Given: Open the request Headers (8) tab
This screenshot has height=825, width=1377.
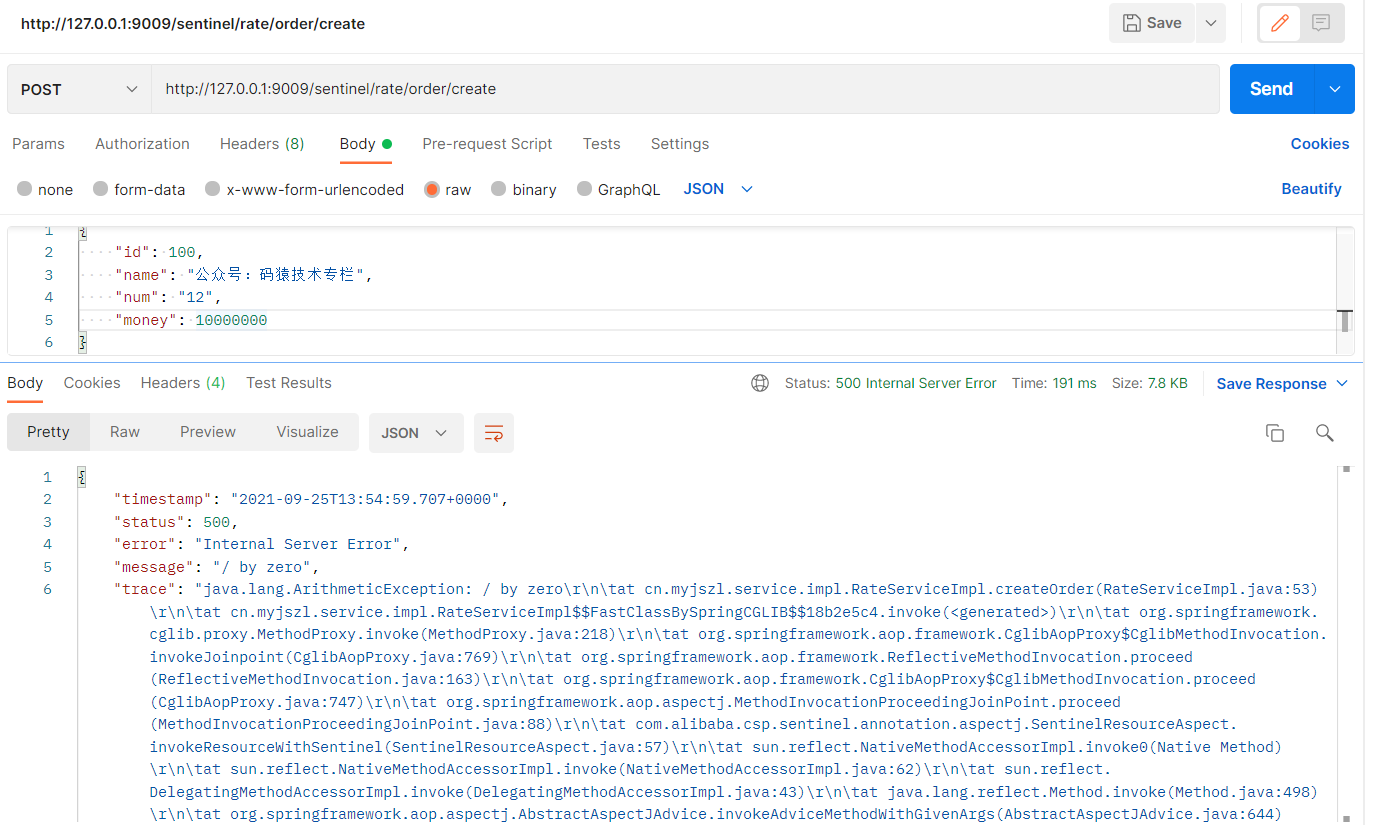Looking at the screenshot, I should (x=262, y=144).
